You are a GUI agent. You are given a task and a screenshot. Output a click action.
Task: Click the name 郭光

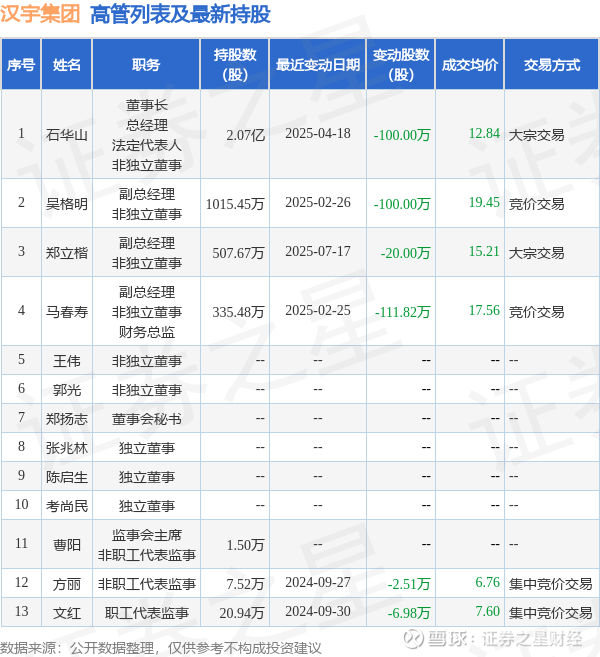tap(67, 390)
